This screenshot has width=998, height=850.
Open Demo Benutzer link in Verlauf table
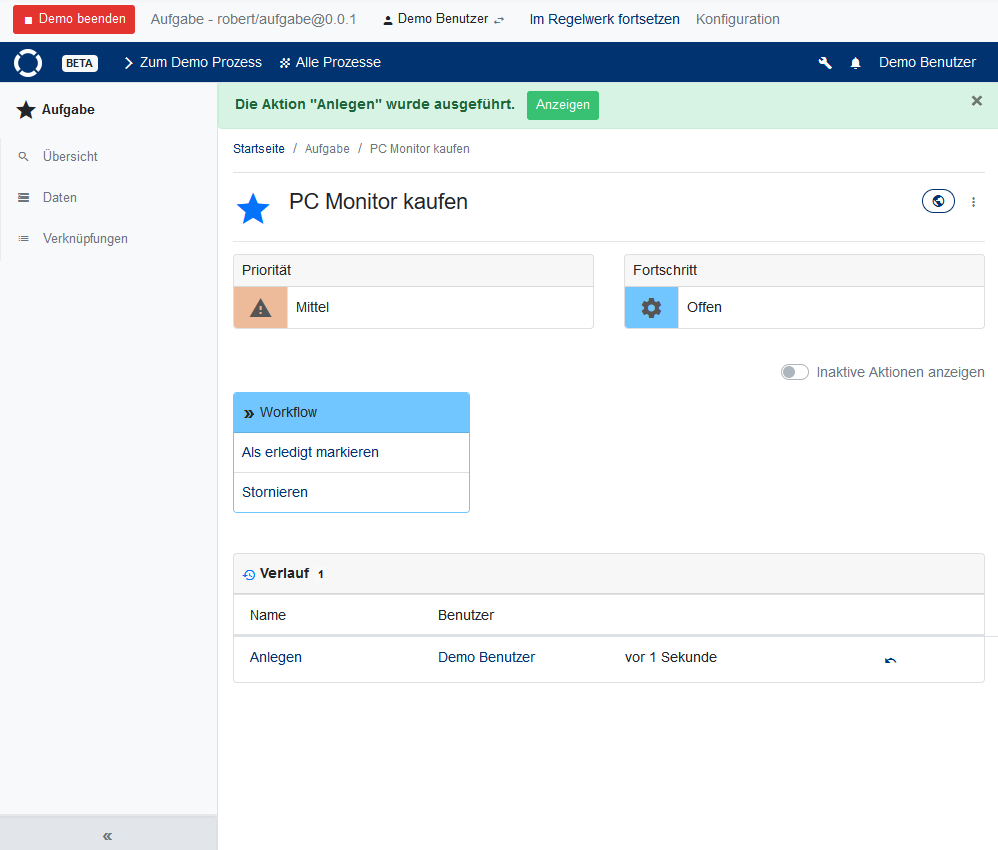click(x=486, y=657)
